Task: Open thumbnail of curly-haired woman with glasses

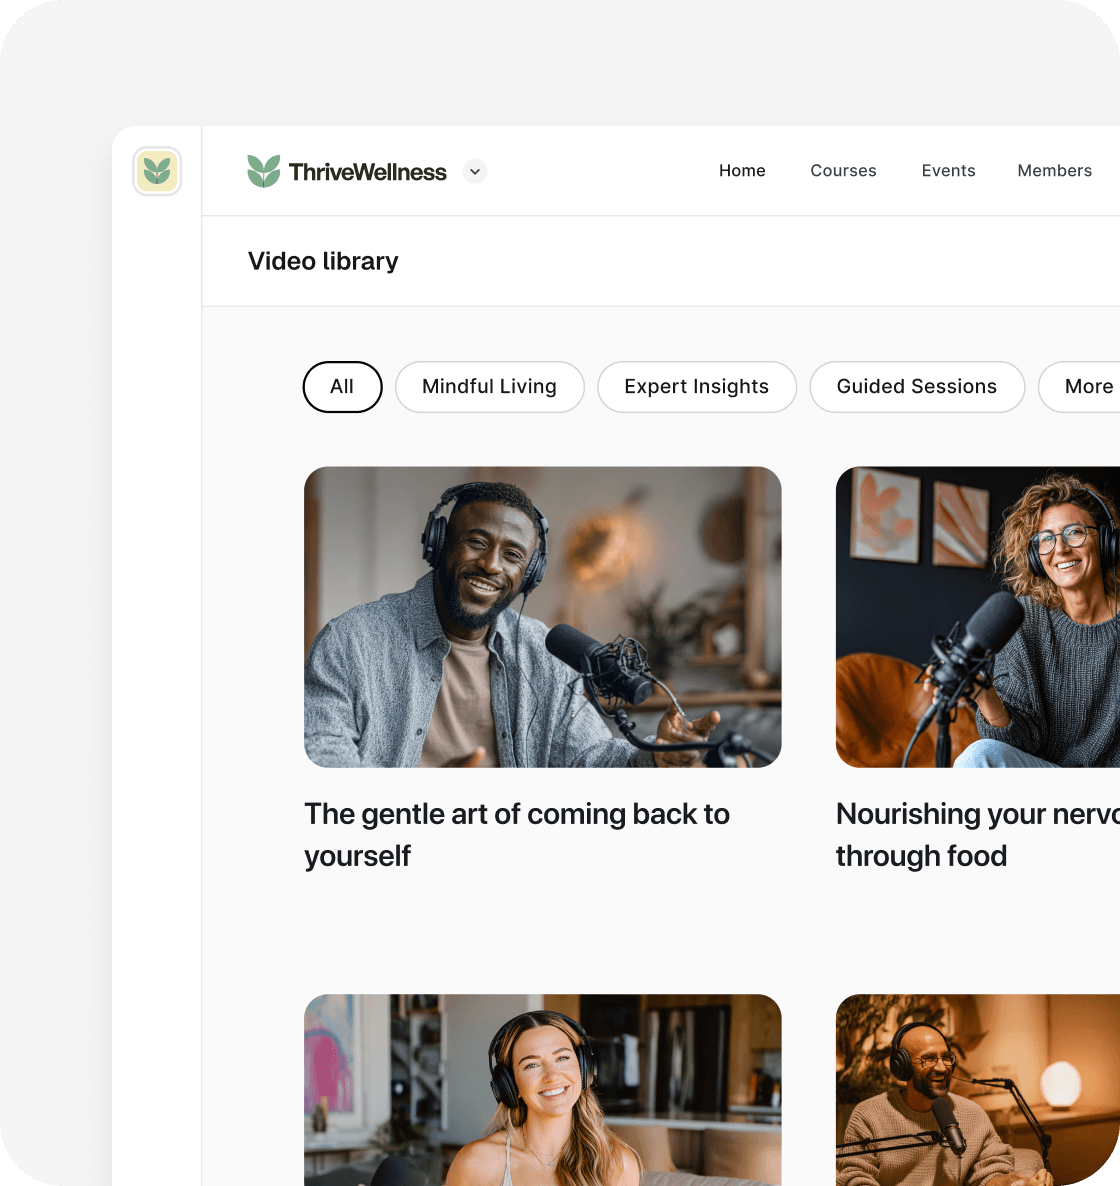Action: coord(978,617)
